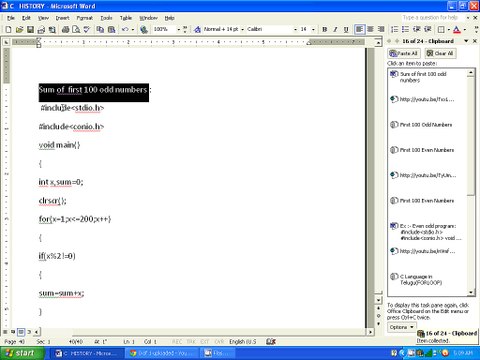Open the Table menu
The image size is (480, 360).
point(126,18)
